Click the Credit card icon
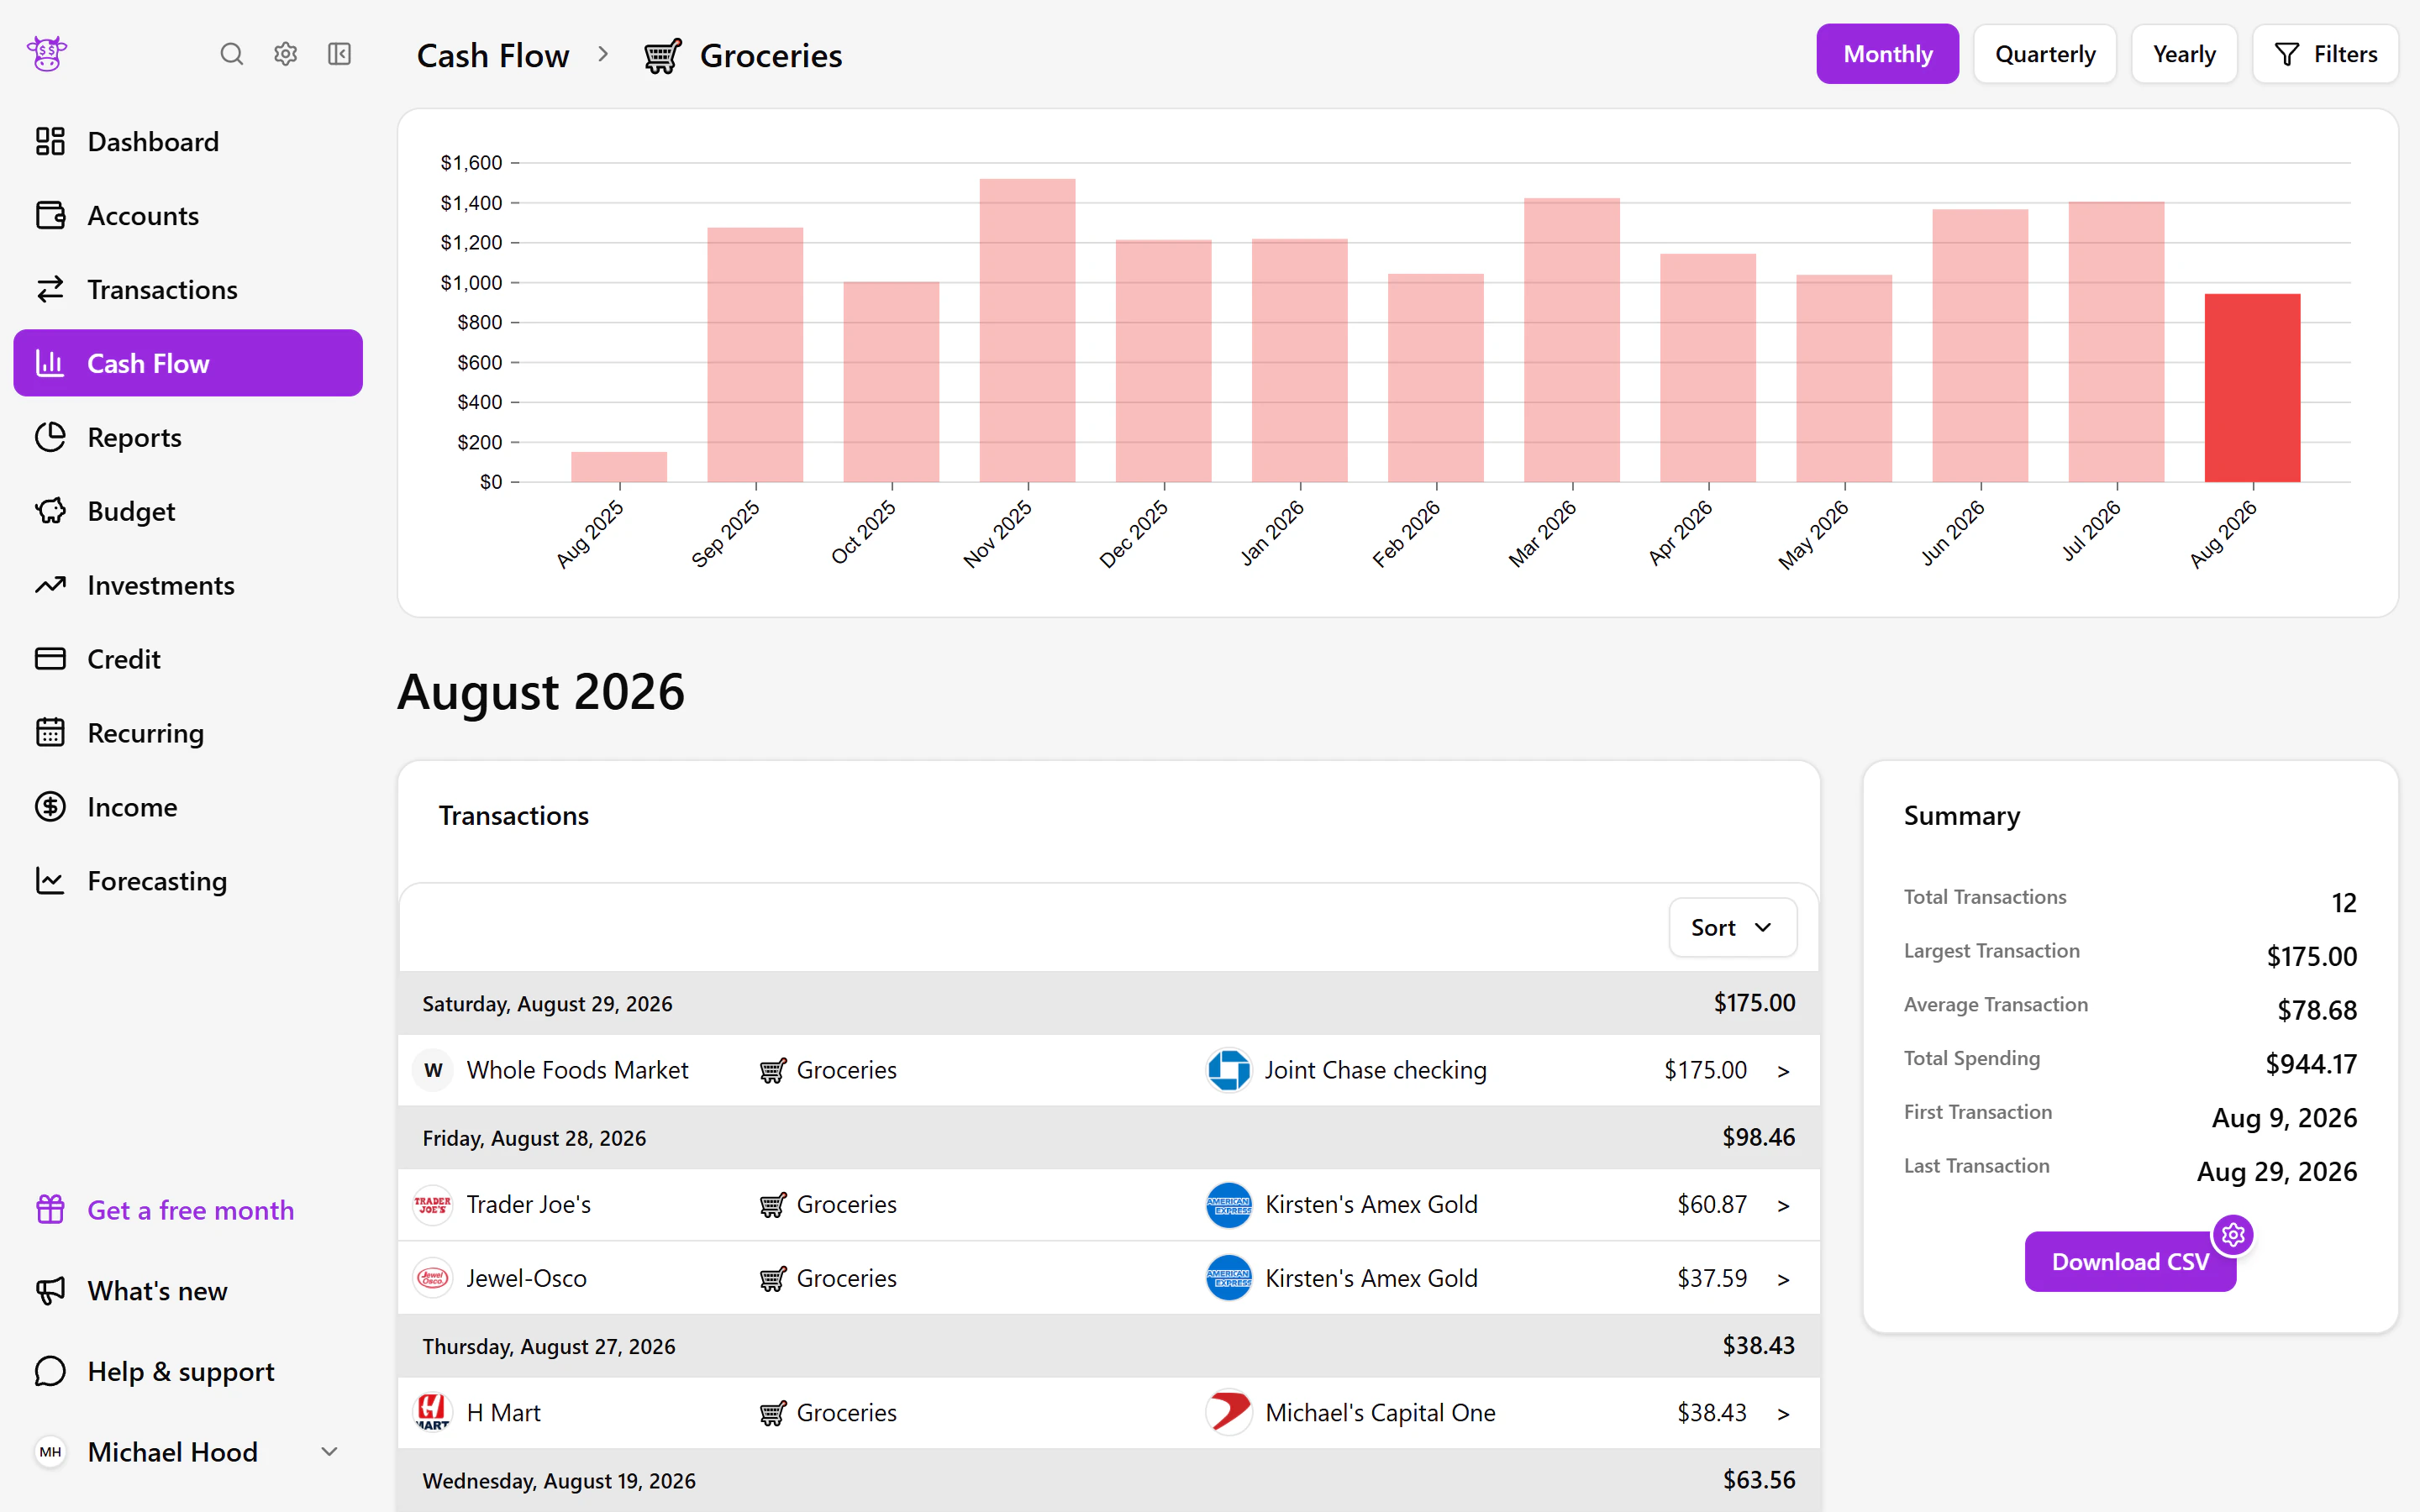The width and height of the screenshot is (2420, 1512). point(50,659)
